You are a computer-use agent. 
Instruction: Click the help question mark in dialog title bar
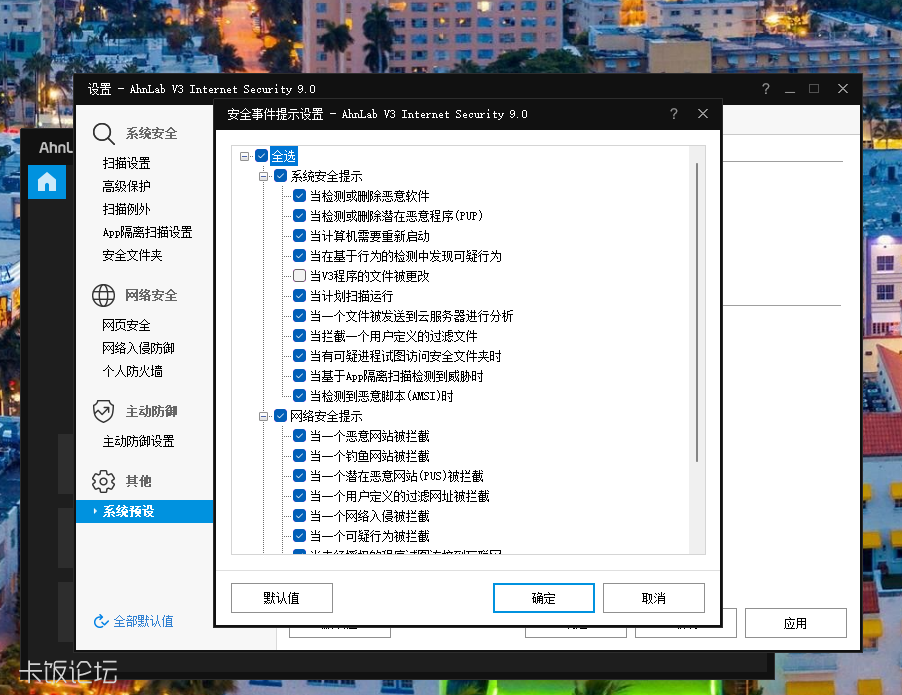coord(673,114)
